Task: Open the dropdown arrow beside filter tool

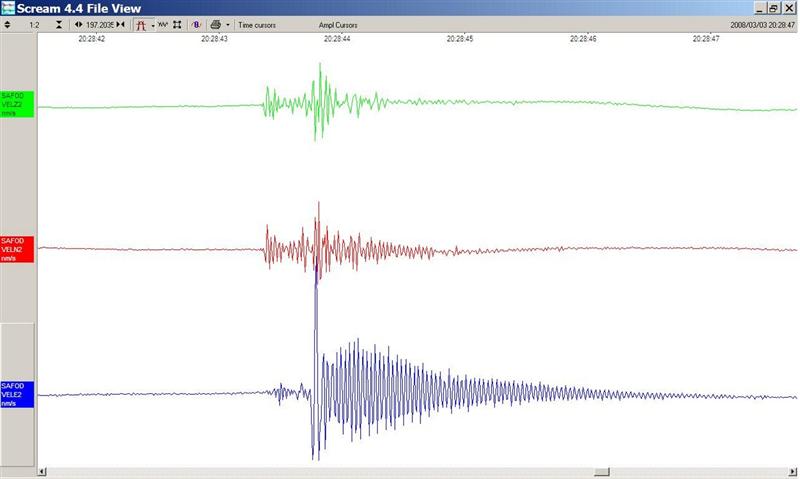Action: pyautogui.click(x=152, y=24)
